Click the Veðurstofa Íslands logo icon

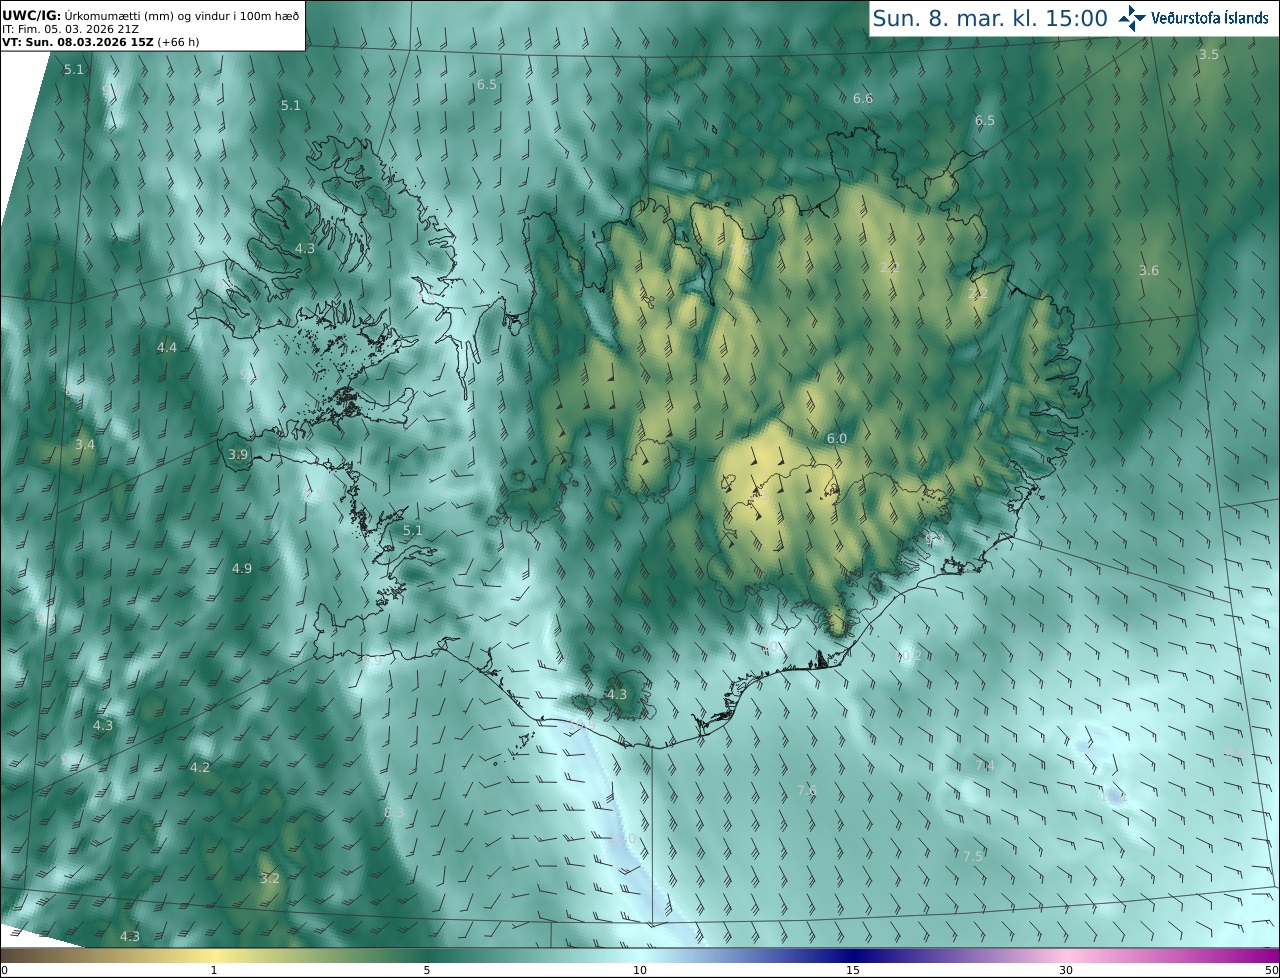pos(1132,17)
